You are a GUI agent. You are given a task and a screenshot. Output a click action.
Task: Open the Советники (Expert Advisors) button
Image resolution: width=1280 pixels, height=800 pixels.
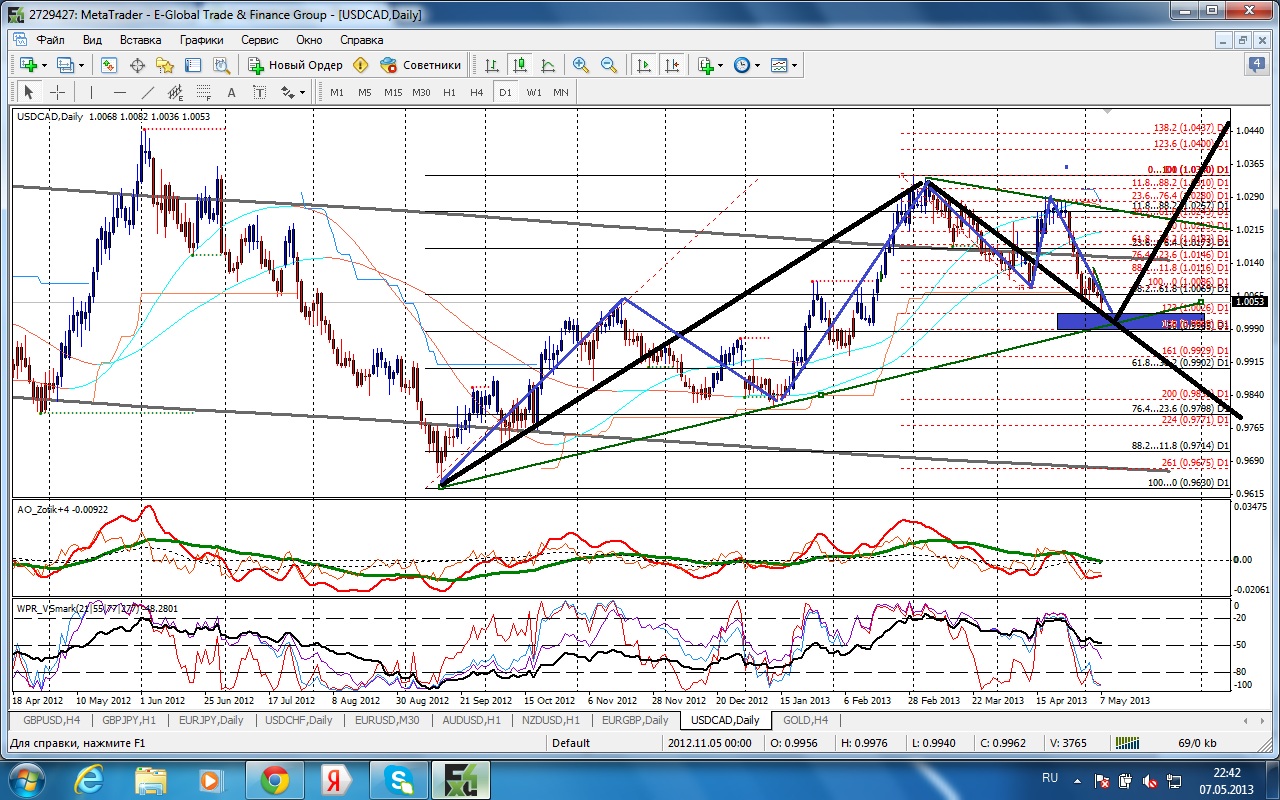421,65
